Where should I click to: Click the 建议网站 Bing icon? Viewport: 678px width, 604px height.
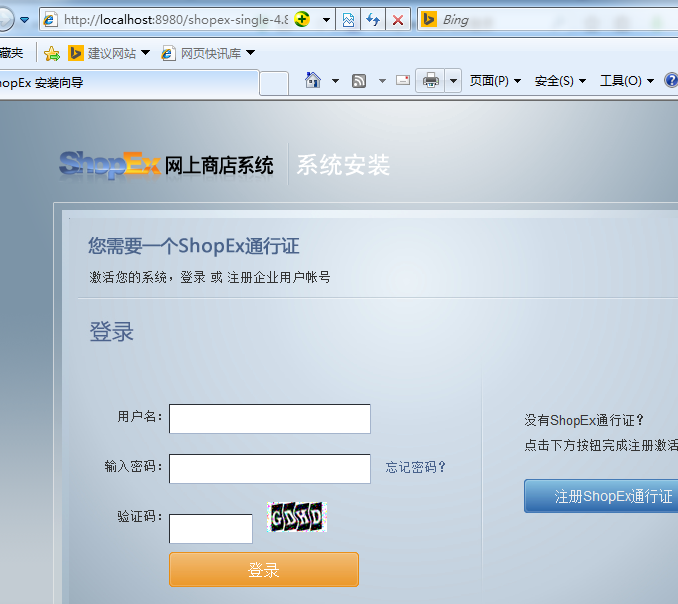76,53
